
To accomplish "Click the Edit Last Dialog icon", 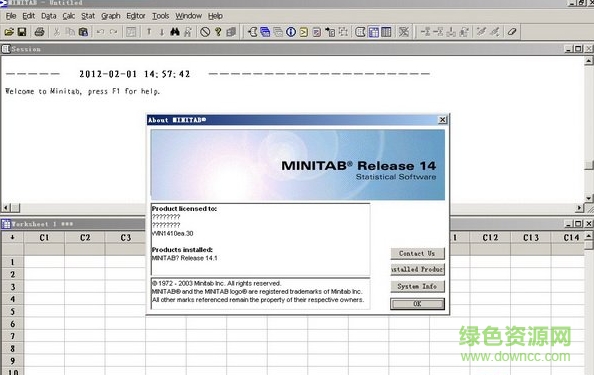I will point(131,32).
